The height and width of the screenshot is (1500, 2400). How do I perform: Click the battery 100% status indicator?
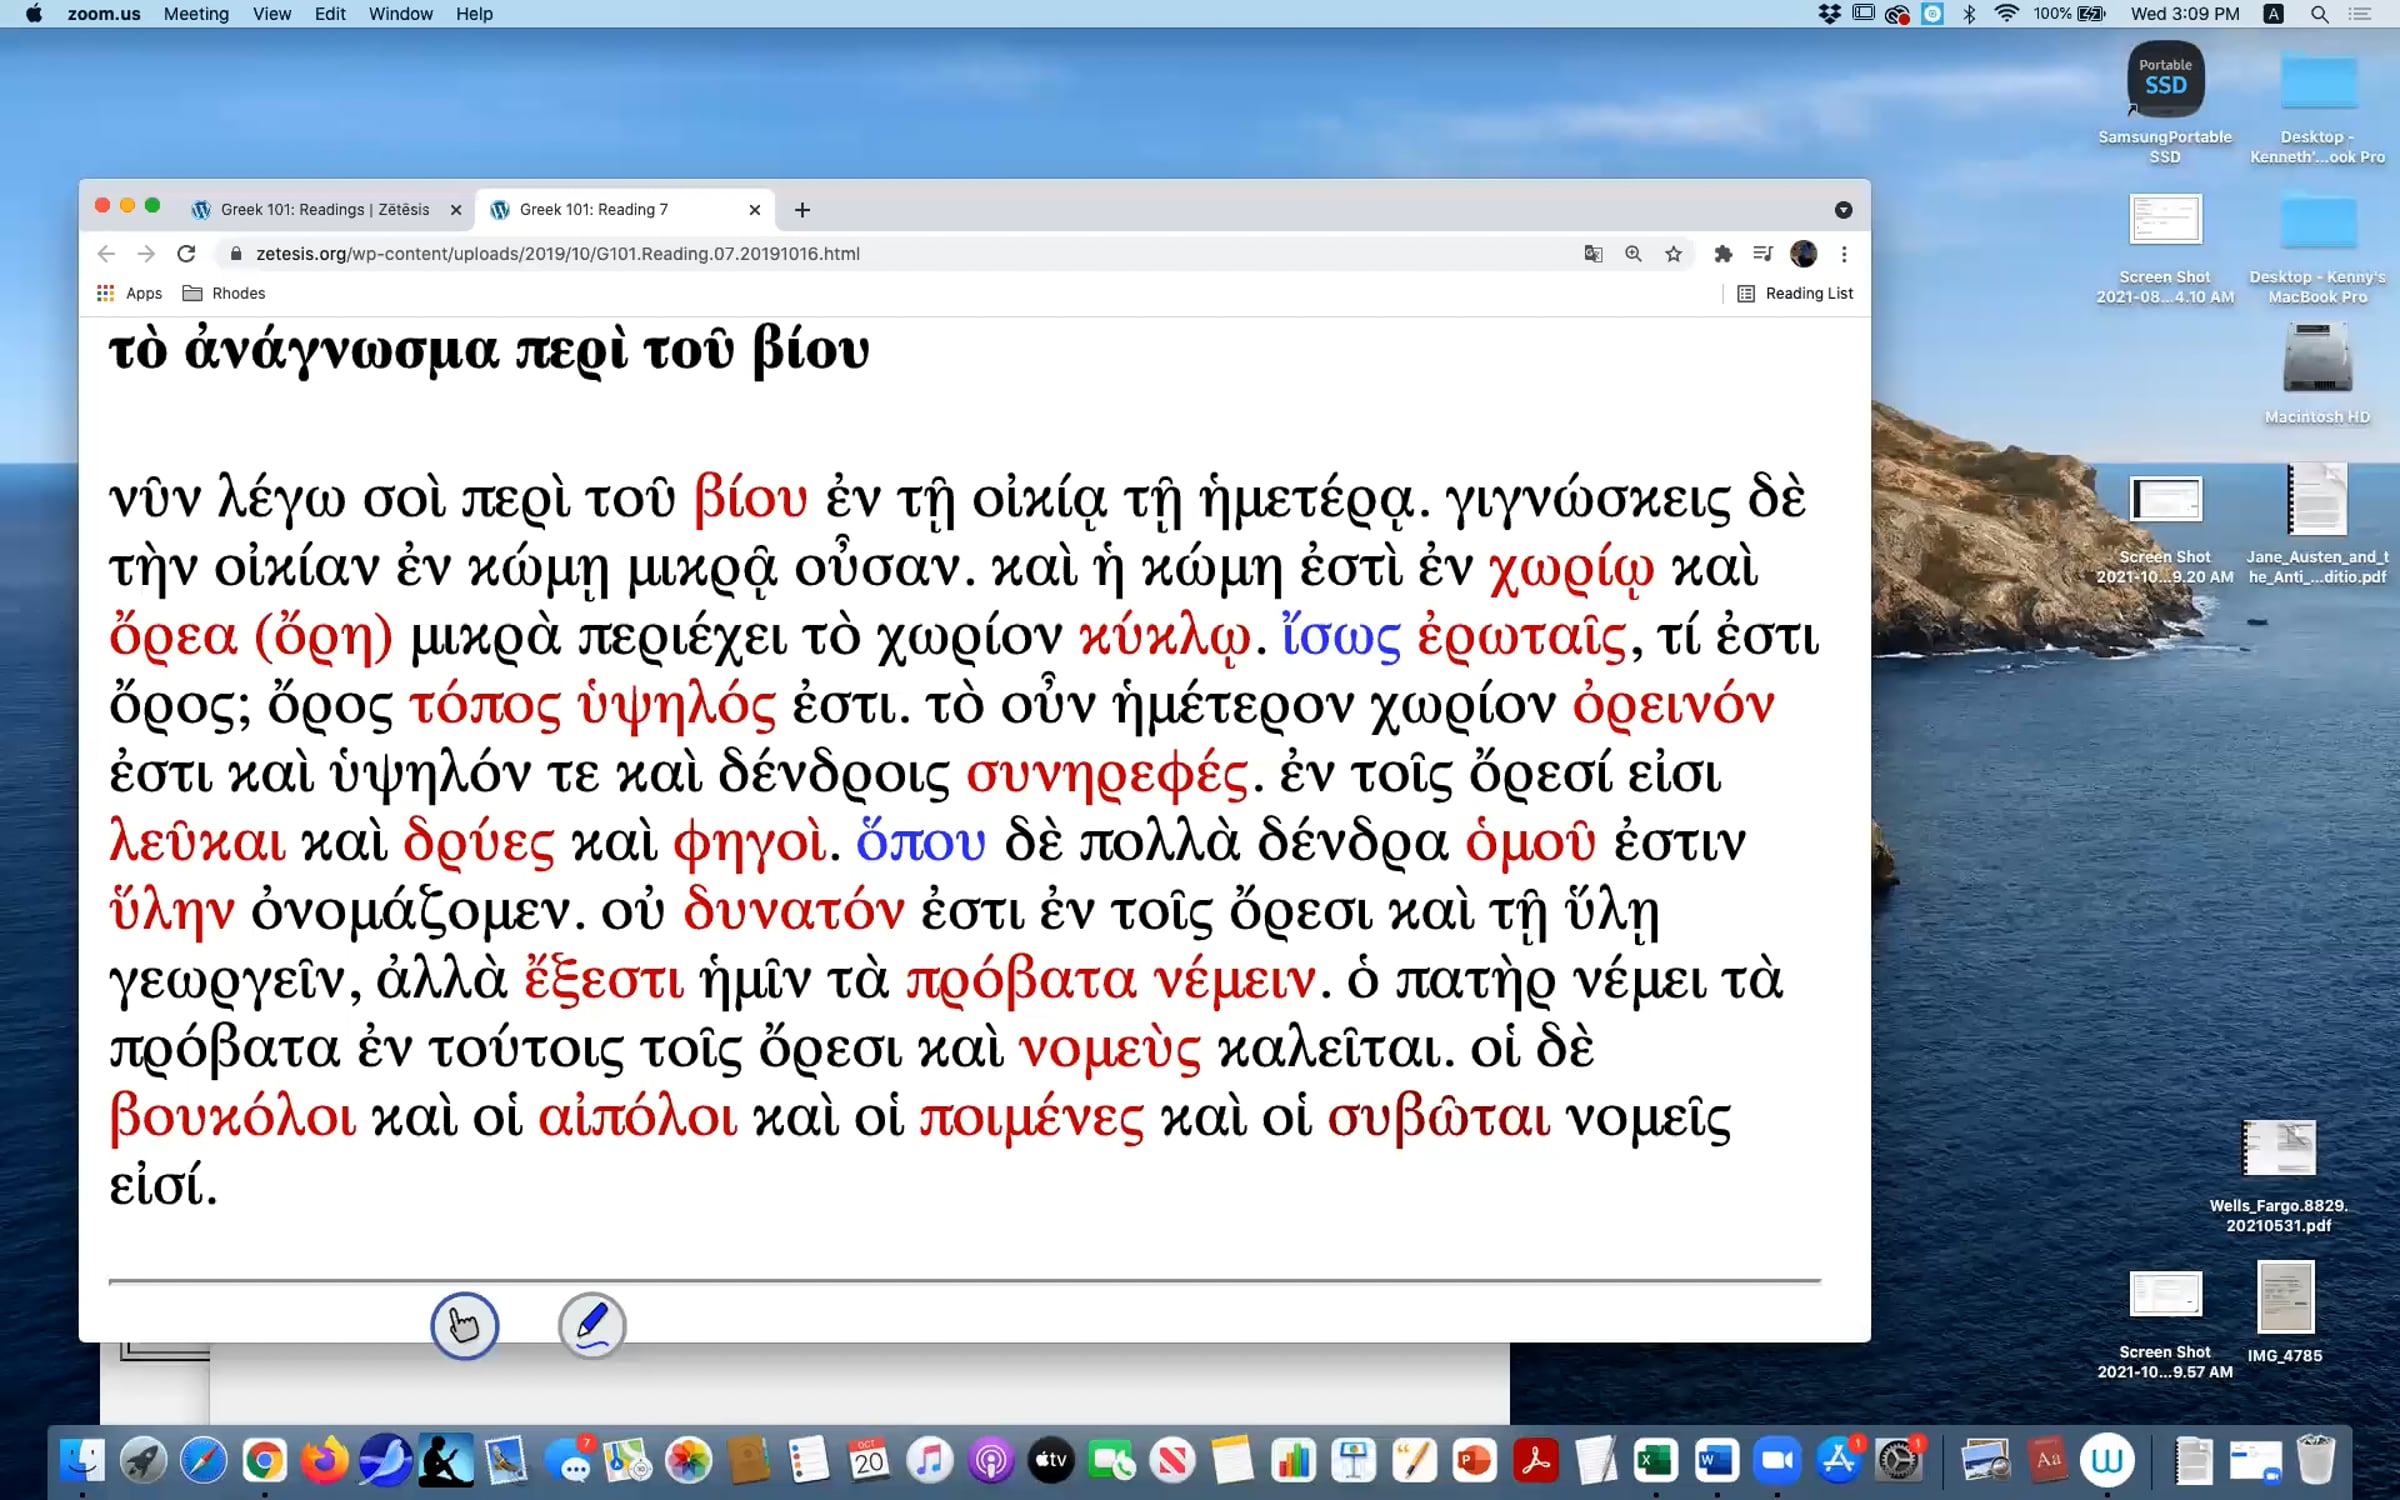click(x=2069, y=14)
